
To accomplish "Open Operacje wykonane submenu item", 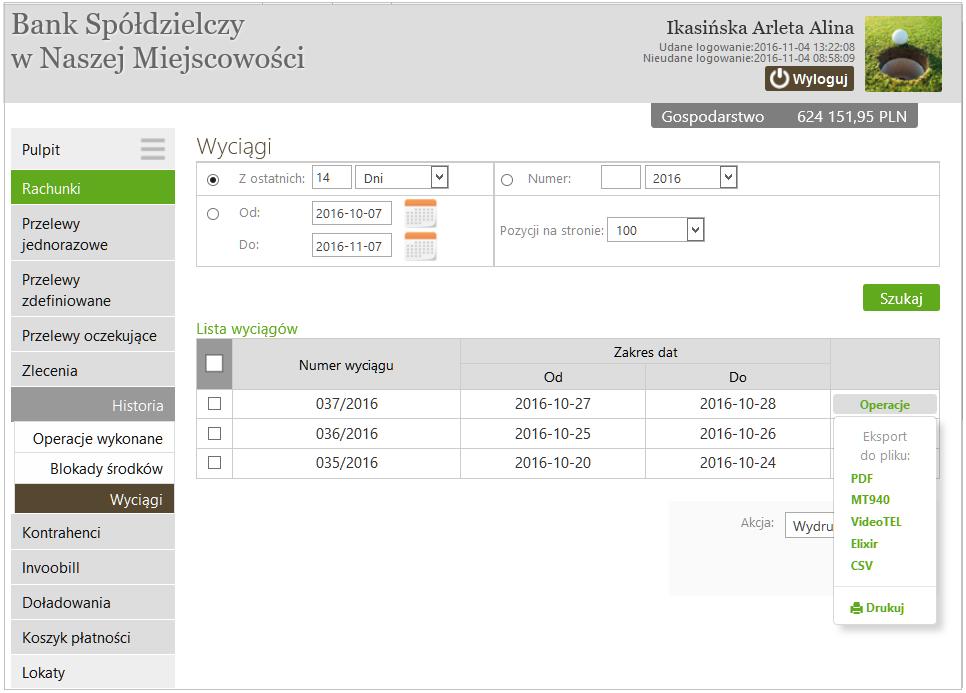I will 94,438.
